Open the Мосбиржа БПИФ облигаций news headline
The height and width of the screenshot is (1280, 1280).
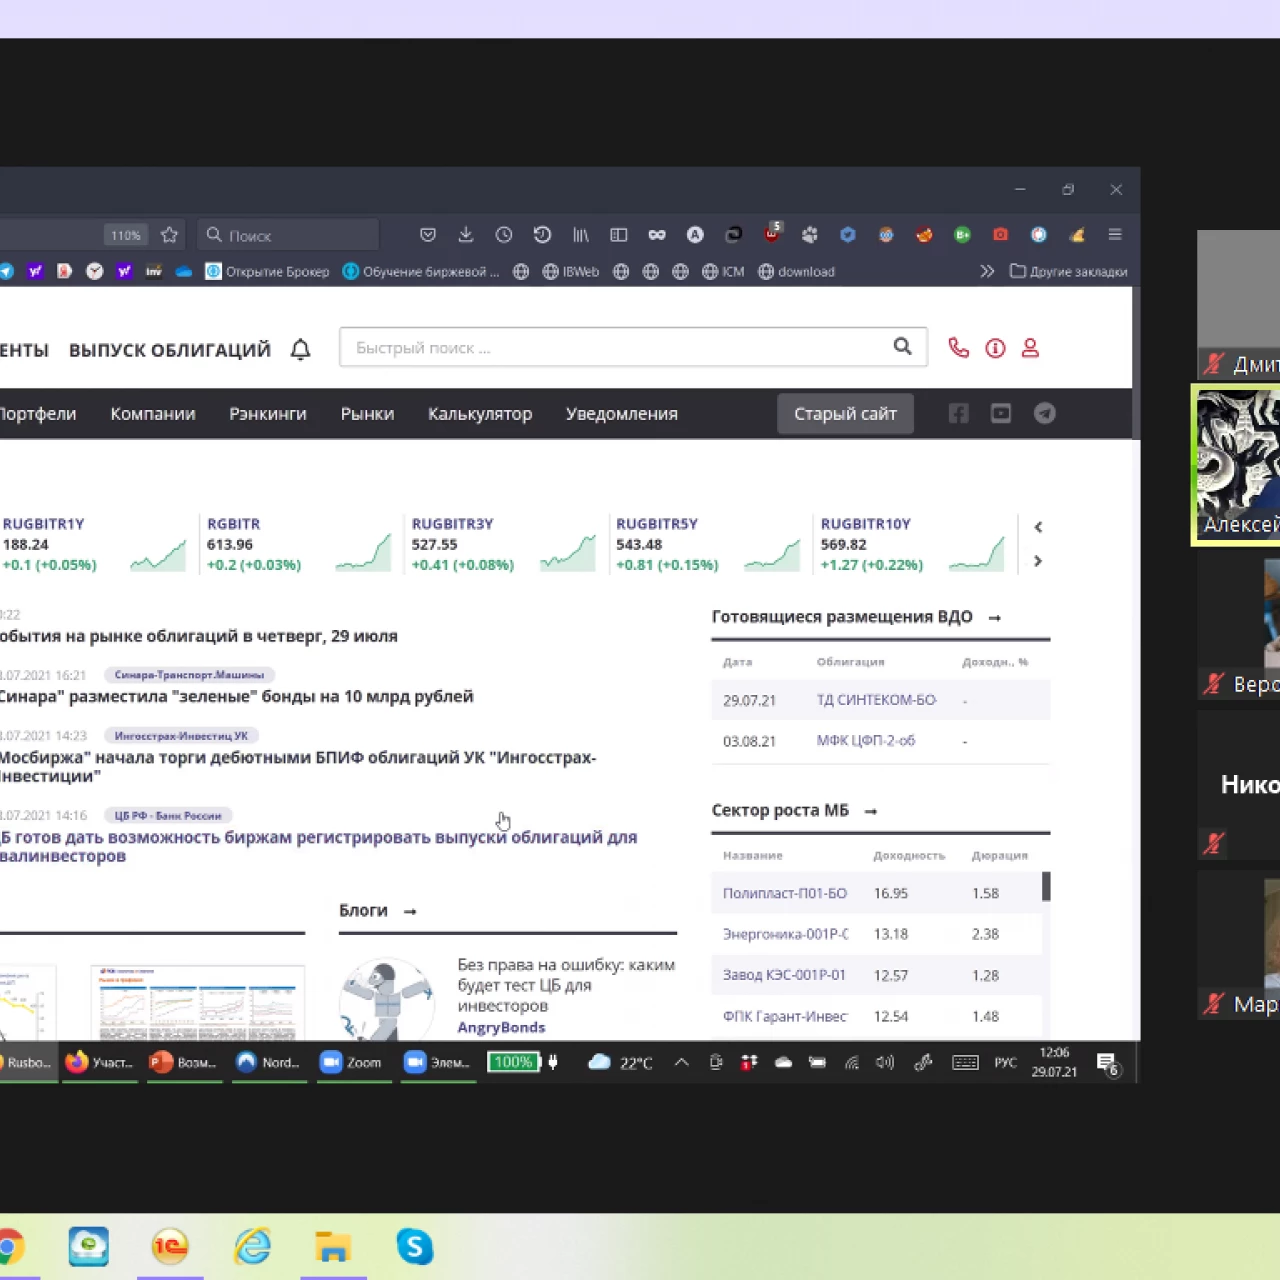pos(298,766)
